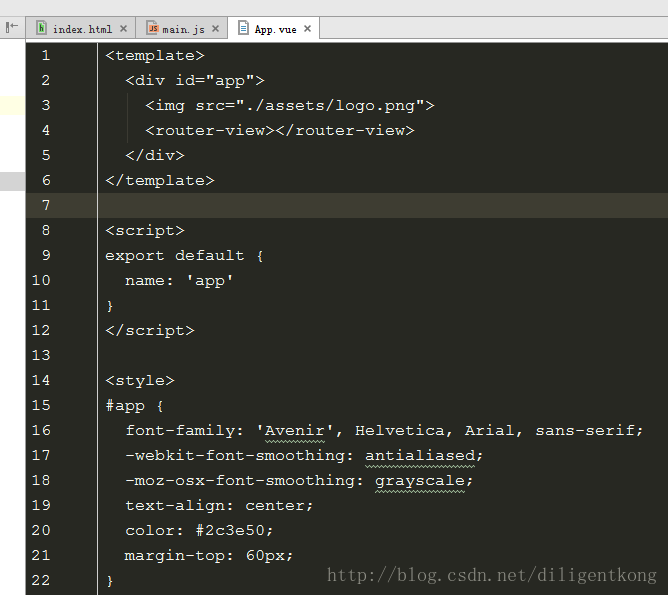Click the closing brace on line 11
Screen dimensions: 668x595
click(x=110, y=305)
